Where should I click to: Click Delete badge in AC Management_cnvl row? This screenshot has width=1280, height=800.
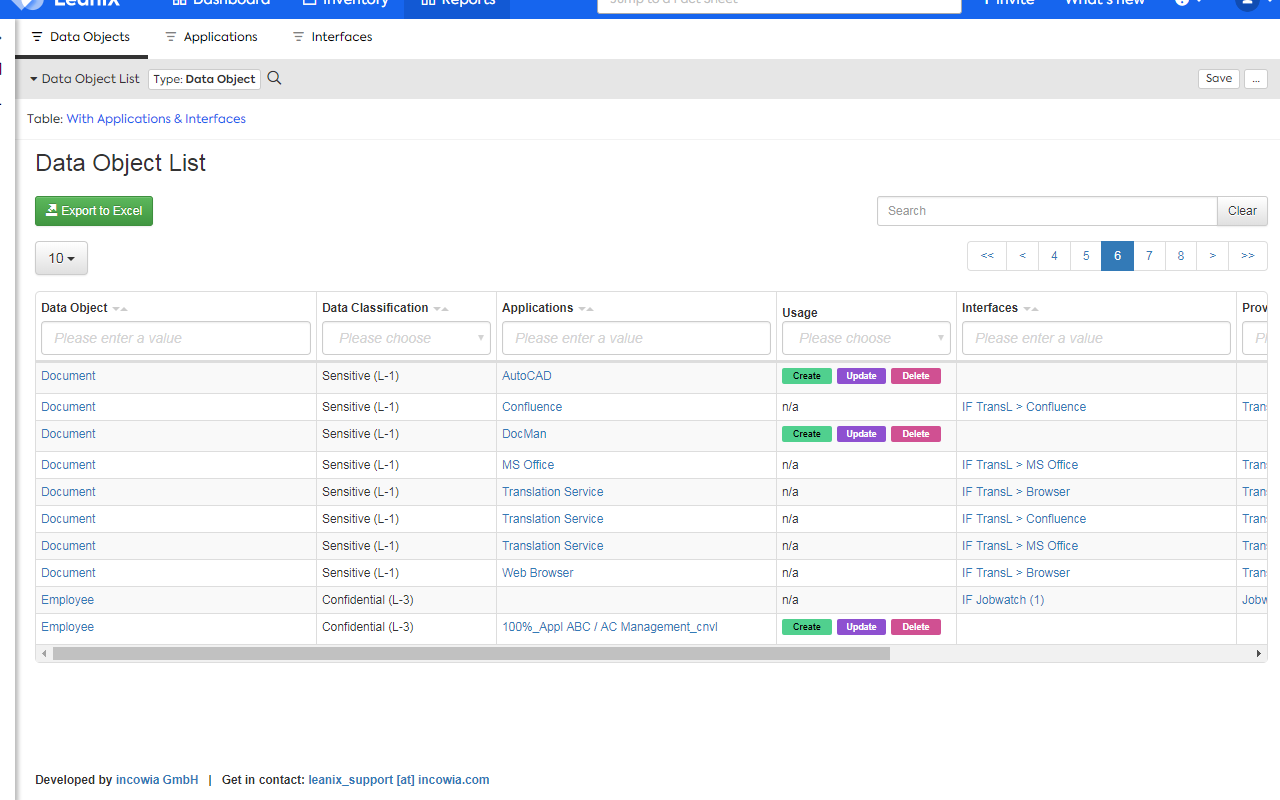pos(916,627)
